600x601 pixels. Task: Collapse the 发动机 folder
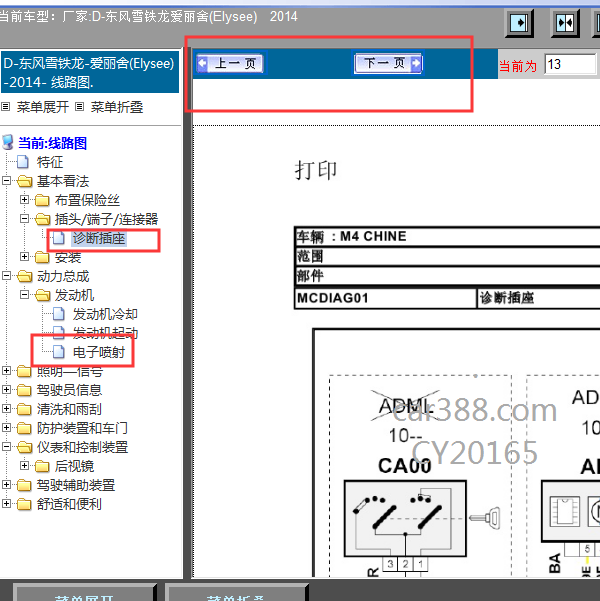25,294
